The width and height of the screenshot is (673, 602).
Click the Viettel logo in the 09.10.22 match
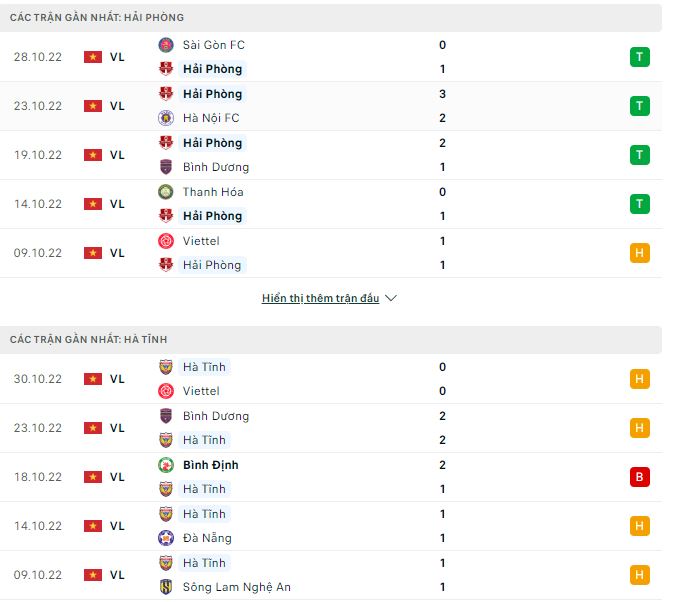click(166, 241)
